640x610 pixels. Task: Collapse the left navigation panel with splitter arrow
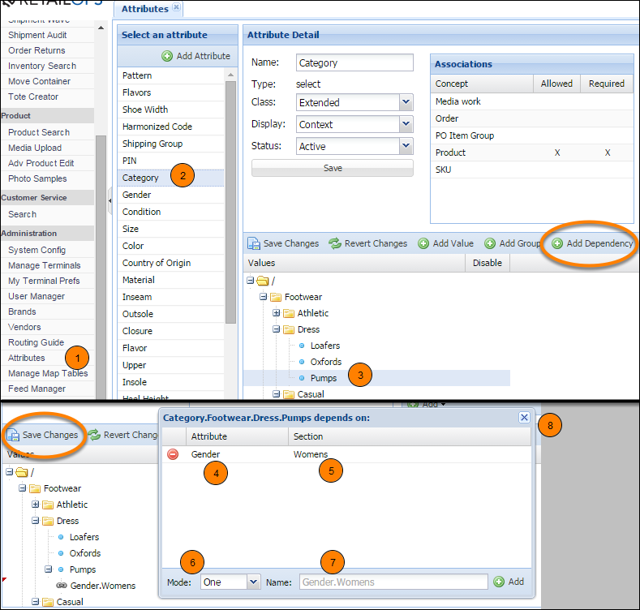[110, 201]
